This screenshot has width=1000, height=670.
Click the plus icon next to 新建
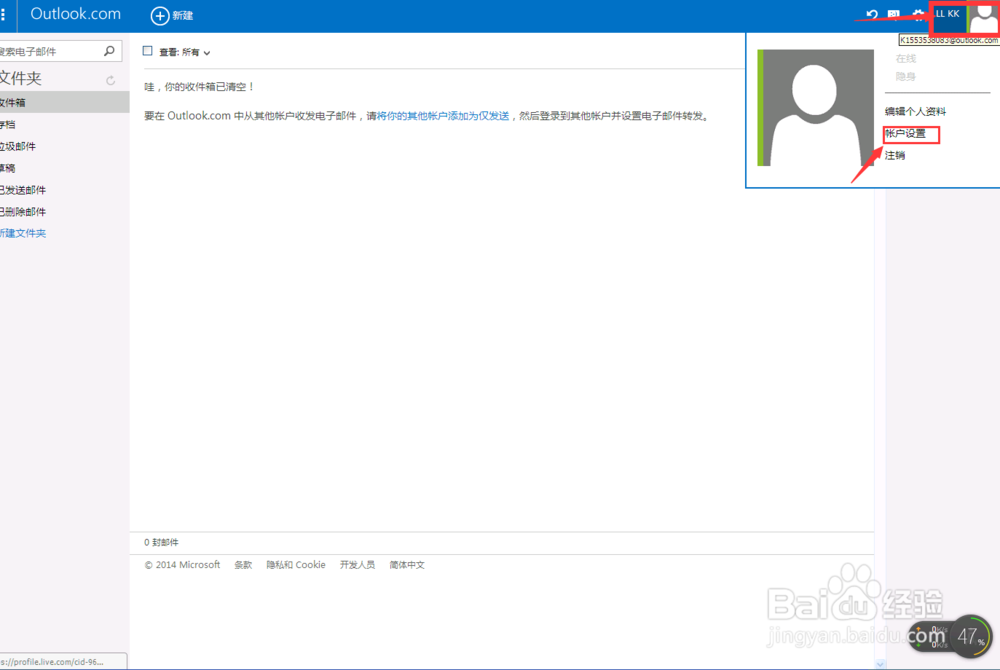159,15
